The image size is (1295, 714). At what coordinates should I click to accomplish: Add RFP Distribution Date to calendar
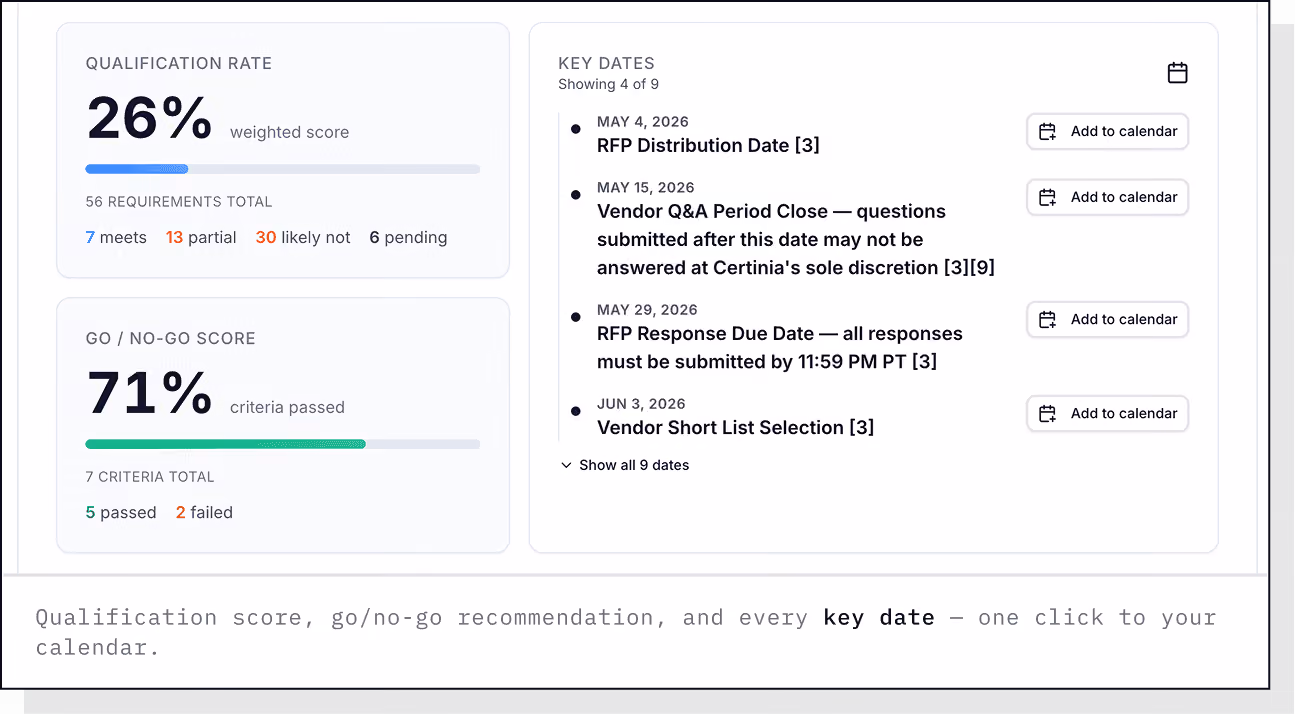pyautogui.click(x=1107, y=131)
